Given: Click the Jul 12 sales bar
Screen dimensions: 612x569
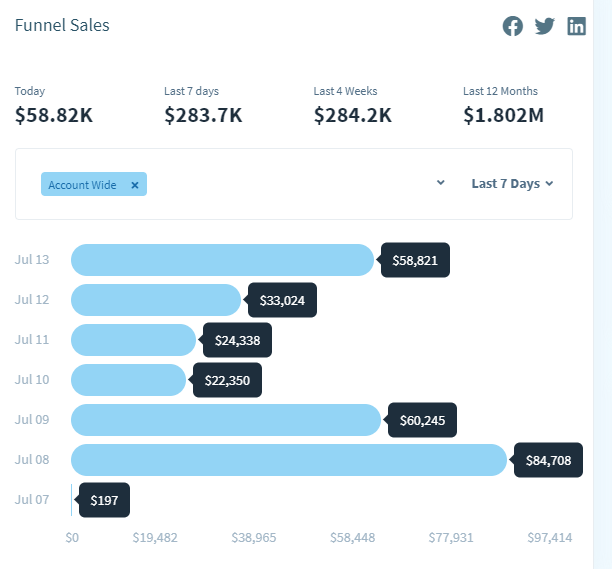Looking at the screenshot, I should click(x=156, y=300).
